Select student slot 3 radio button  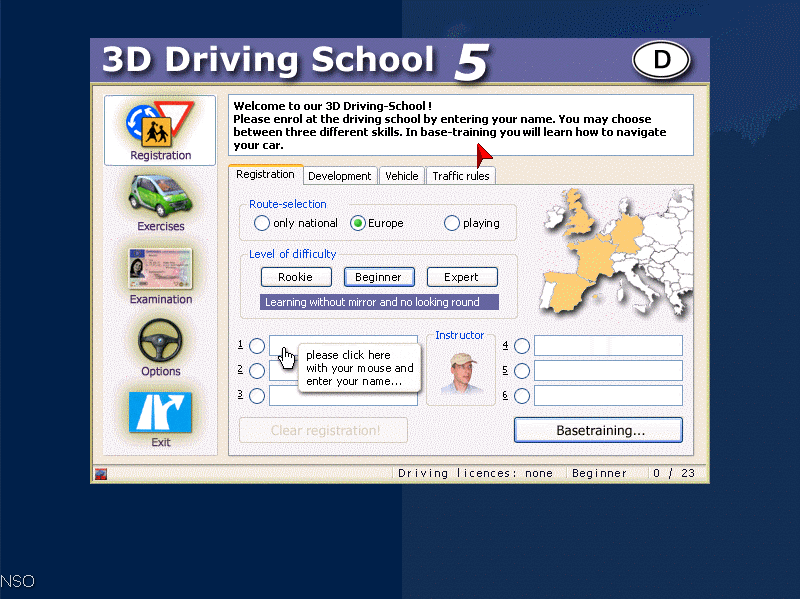point(257,395)
